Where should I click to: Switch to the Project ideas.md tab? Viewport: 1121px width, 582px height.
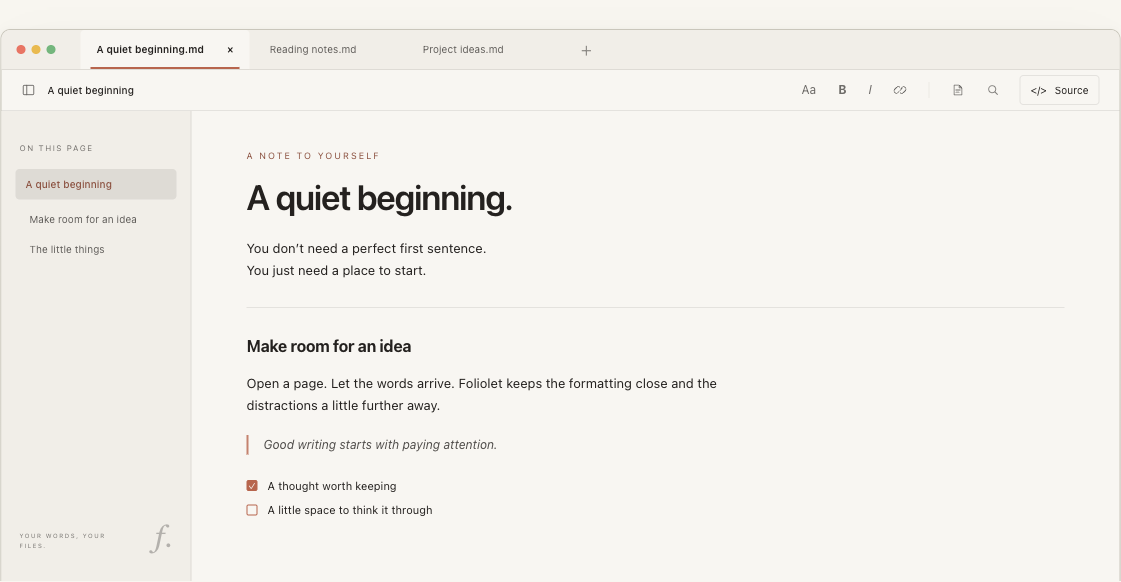[x=463, y=50]
